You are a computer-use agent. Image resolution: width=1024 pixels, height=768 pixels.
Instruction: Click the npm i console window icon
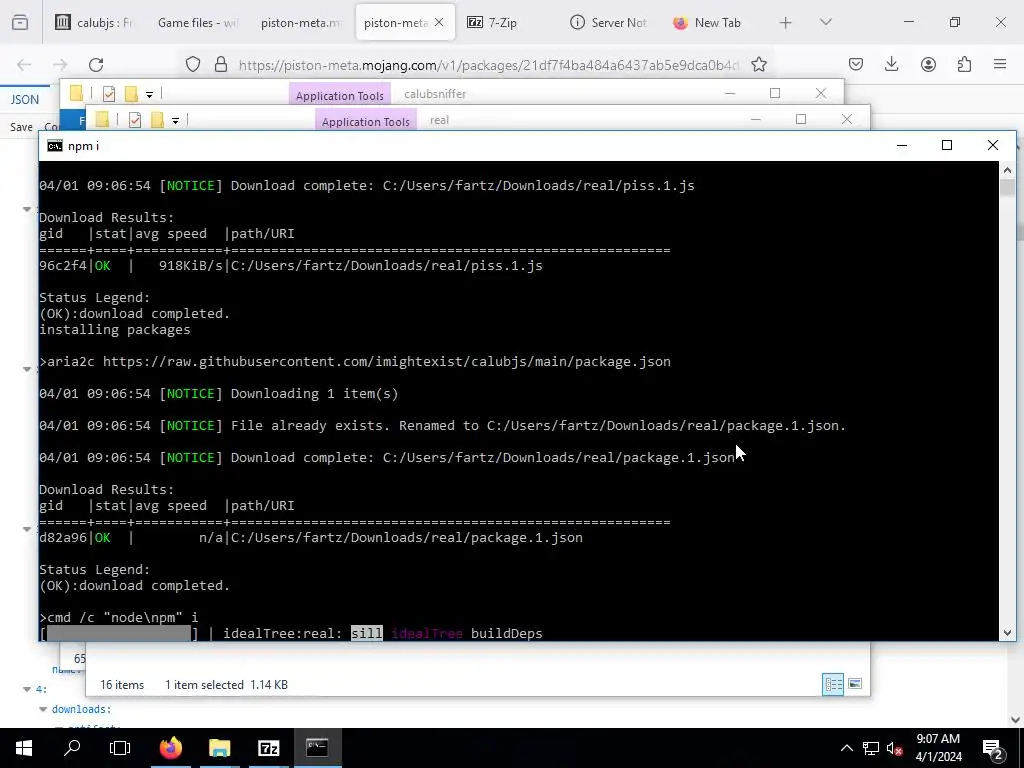(55, 146)
